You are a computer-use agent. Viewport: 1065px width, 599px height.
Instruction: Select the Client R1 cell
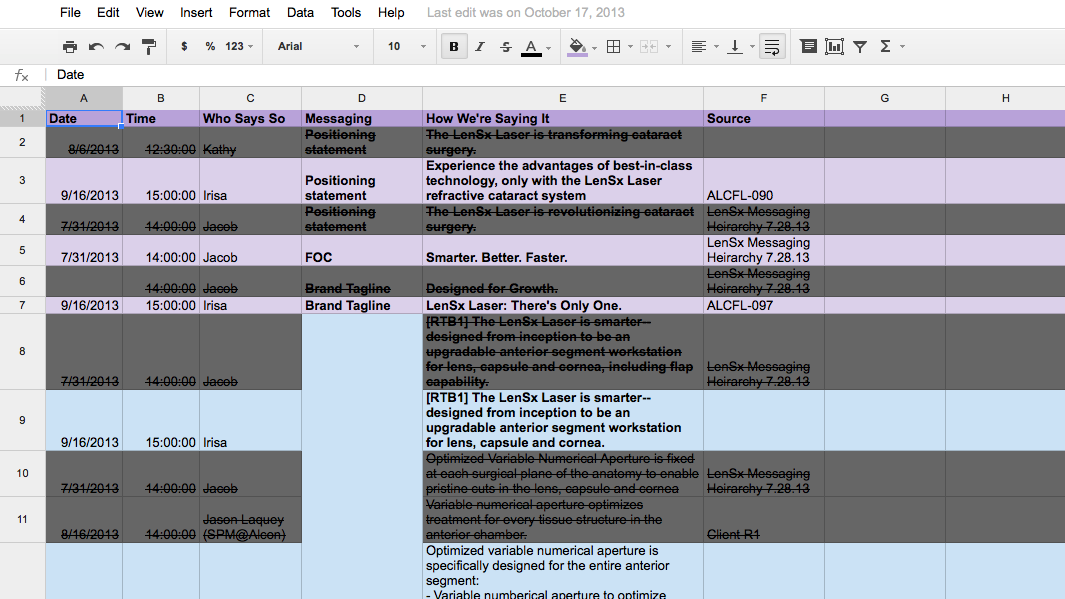763,520
